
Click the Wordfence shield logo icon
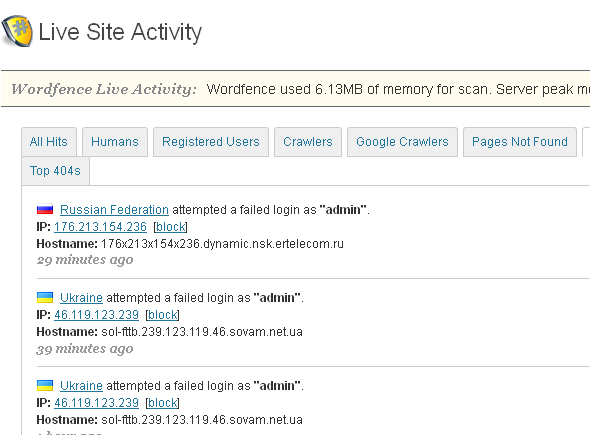(17, 31)
